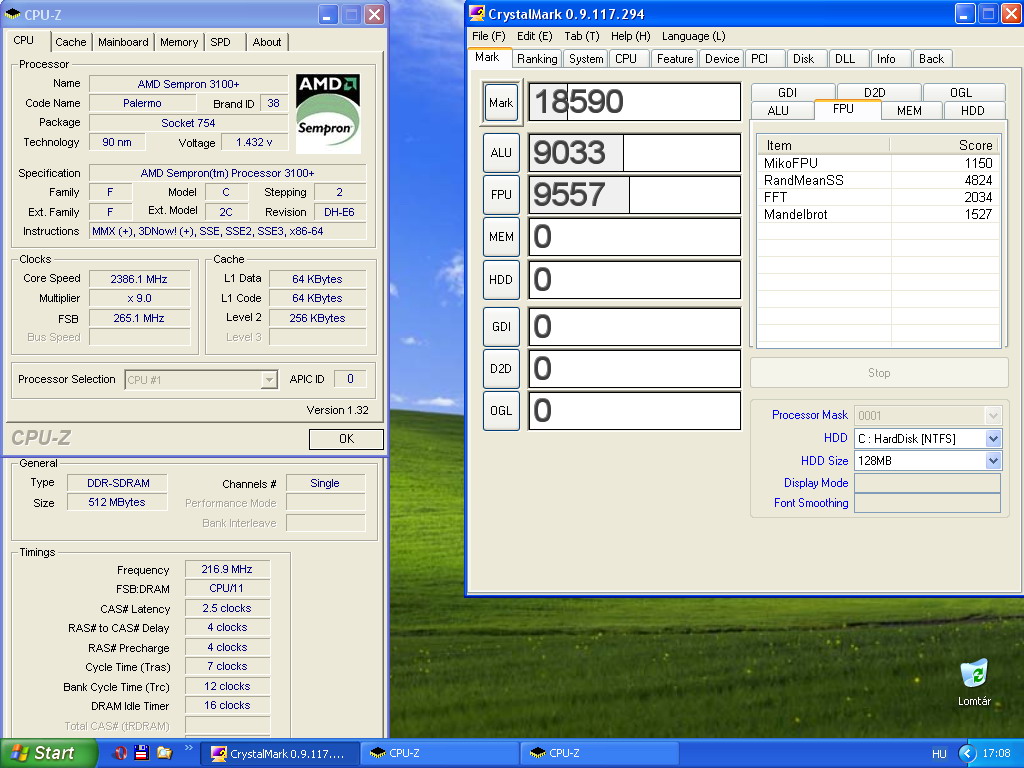Click the Display Mode field
Viewport: 1024px width, 768px height.
[x=927, y=483]
